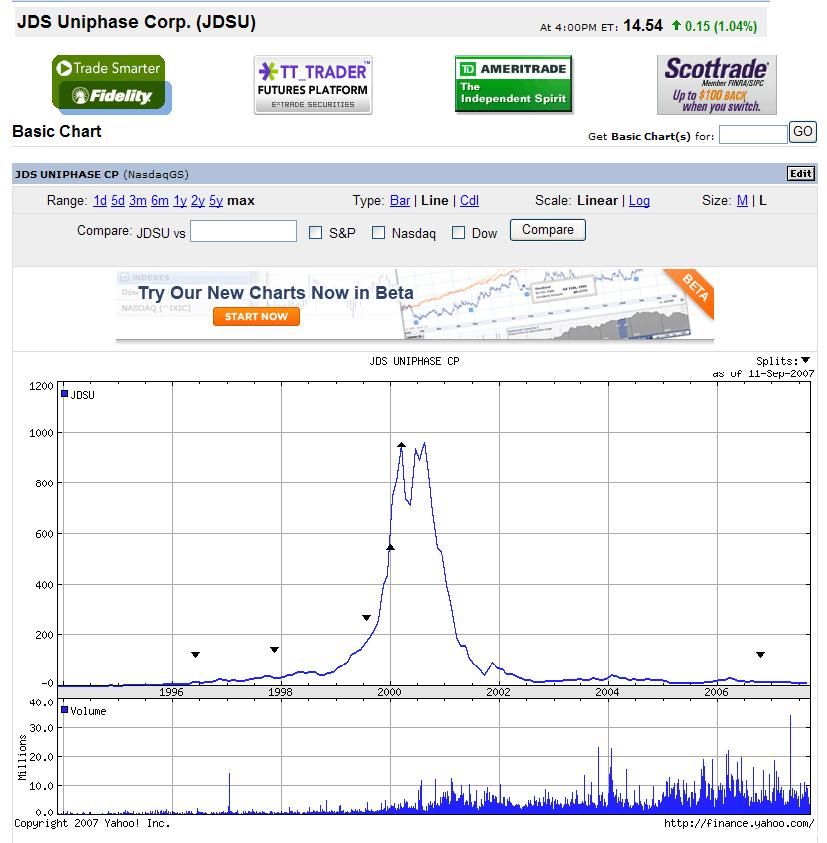This screenshot has width=827, height=843.
Task: Click the Splits legend triangle icon
Action: [805, 360]
